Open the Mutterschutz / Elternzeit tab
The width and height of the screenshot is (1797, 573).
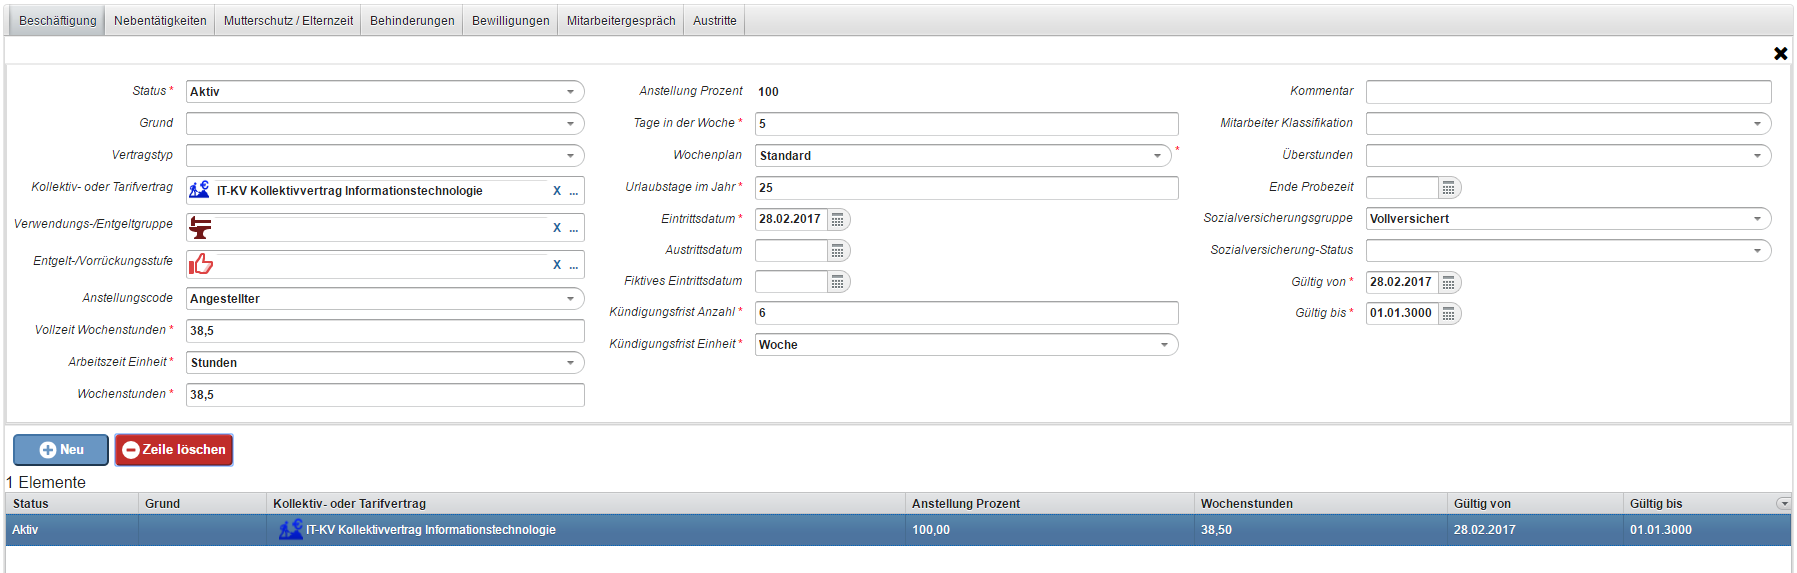click(x=288, y=21)
